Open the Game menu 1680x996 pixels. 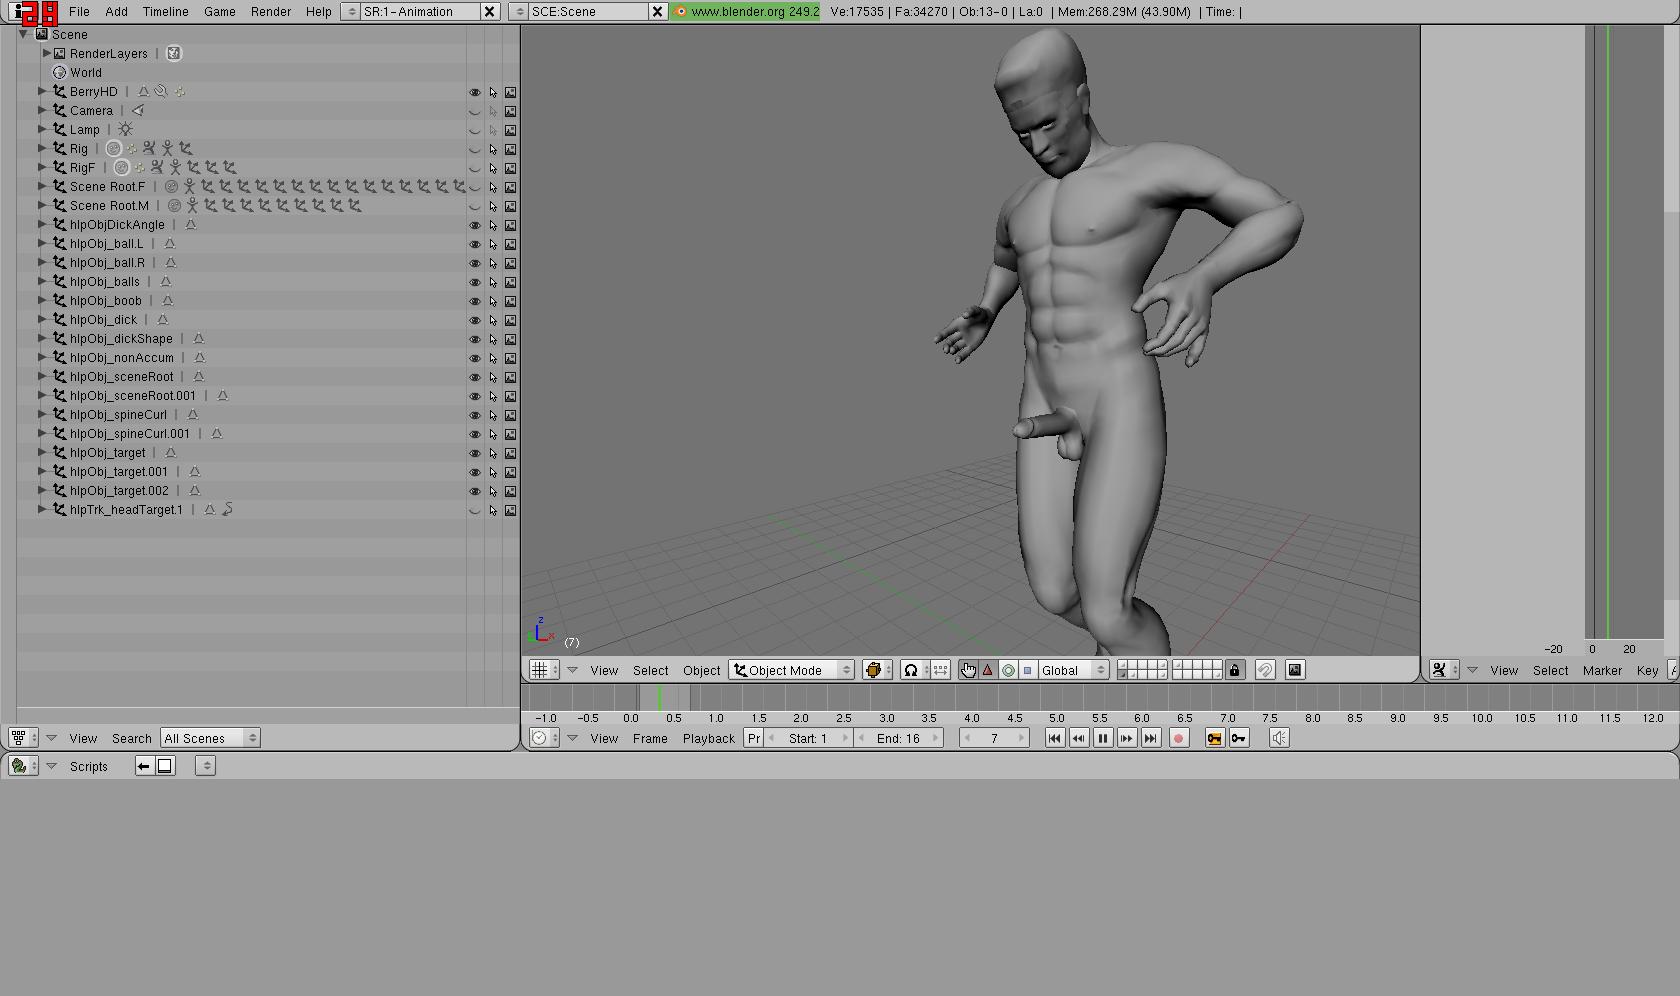[x=220, y=12]
